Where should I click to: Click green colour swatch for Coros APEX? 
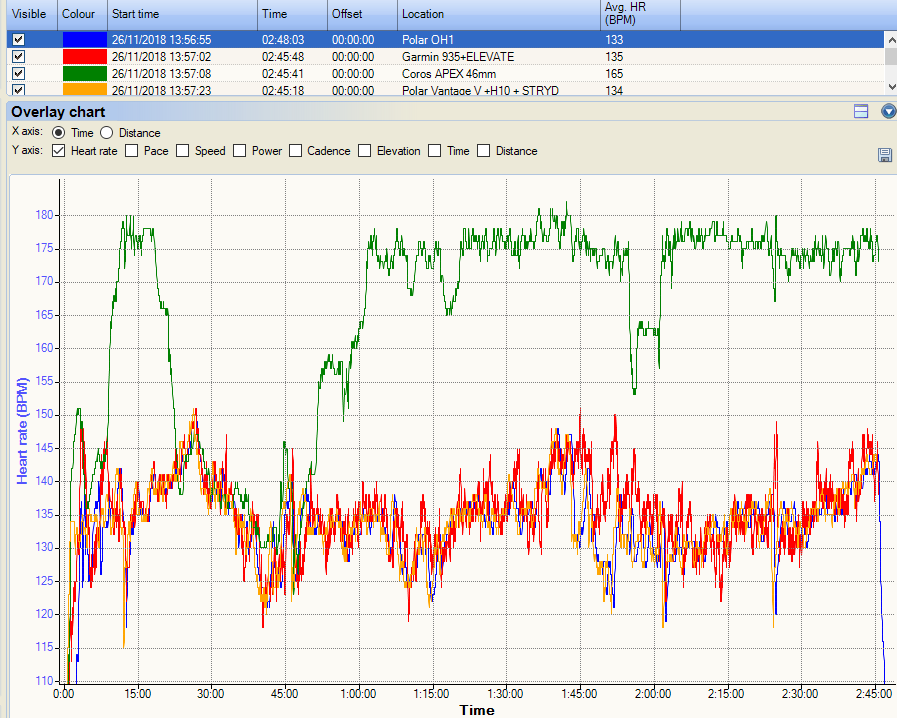pos(85,74)
